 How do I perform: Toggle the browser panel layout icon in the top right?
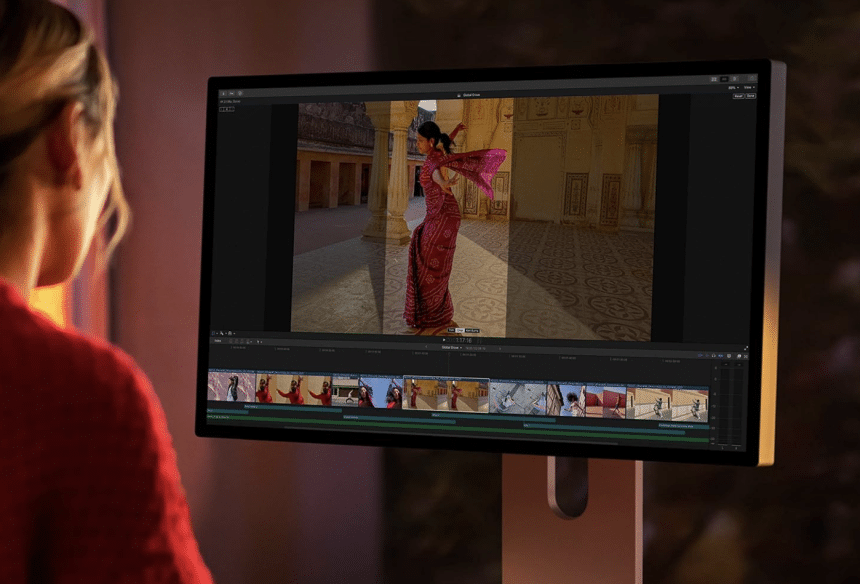(714, 78)
